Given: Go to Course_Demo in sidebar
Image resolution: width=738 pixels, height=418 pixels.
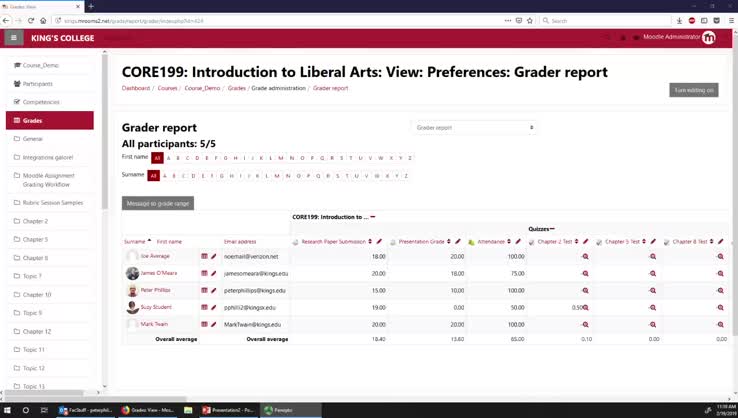Looking at the screenshot, I should 40,65.
